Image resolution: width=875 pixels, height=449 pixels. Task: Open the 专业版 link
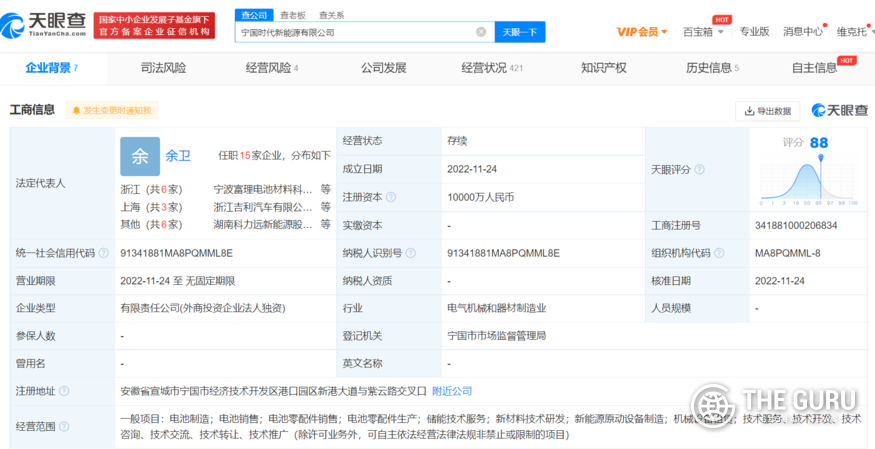click(754, 32)
